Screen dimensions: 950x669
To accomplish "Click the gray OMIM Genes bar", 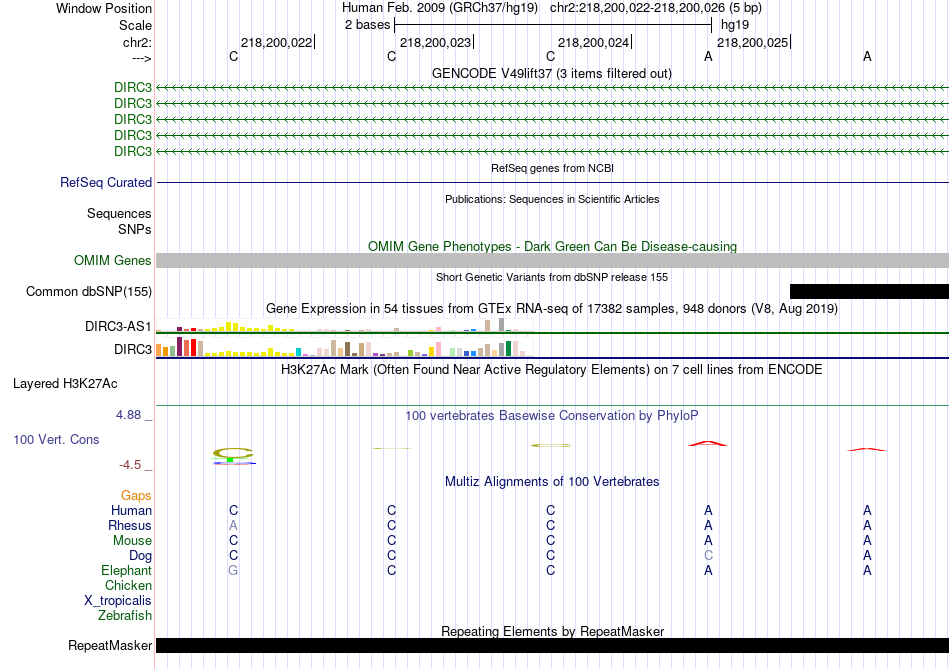I will click(x=553, y=261).
